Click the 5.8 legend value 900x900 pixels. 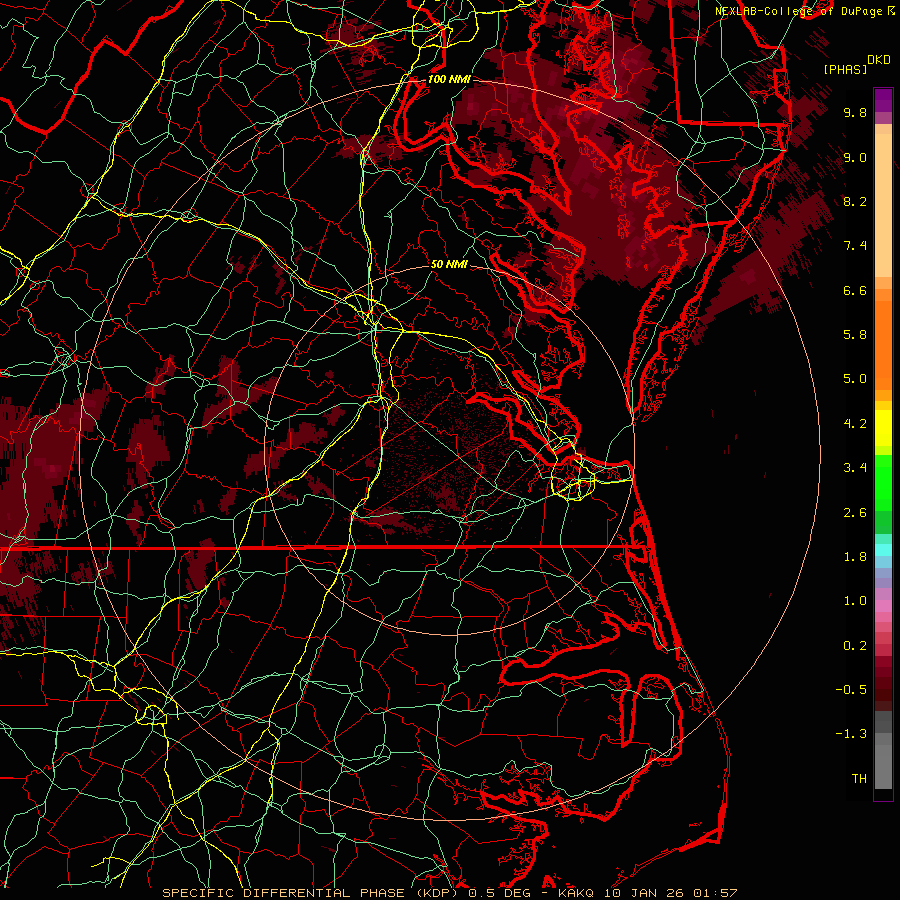point(855,335)
